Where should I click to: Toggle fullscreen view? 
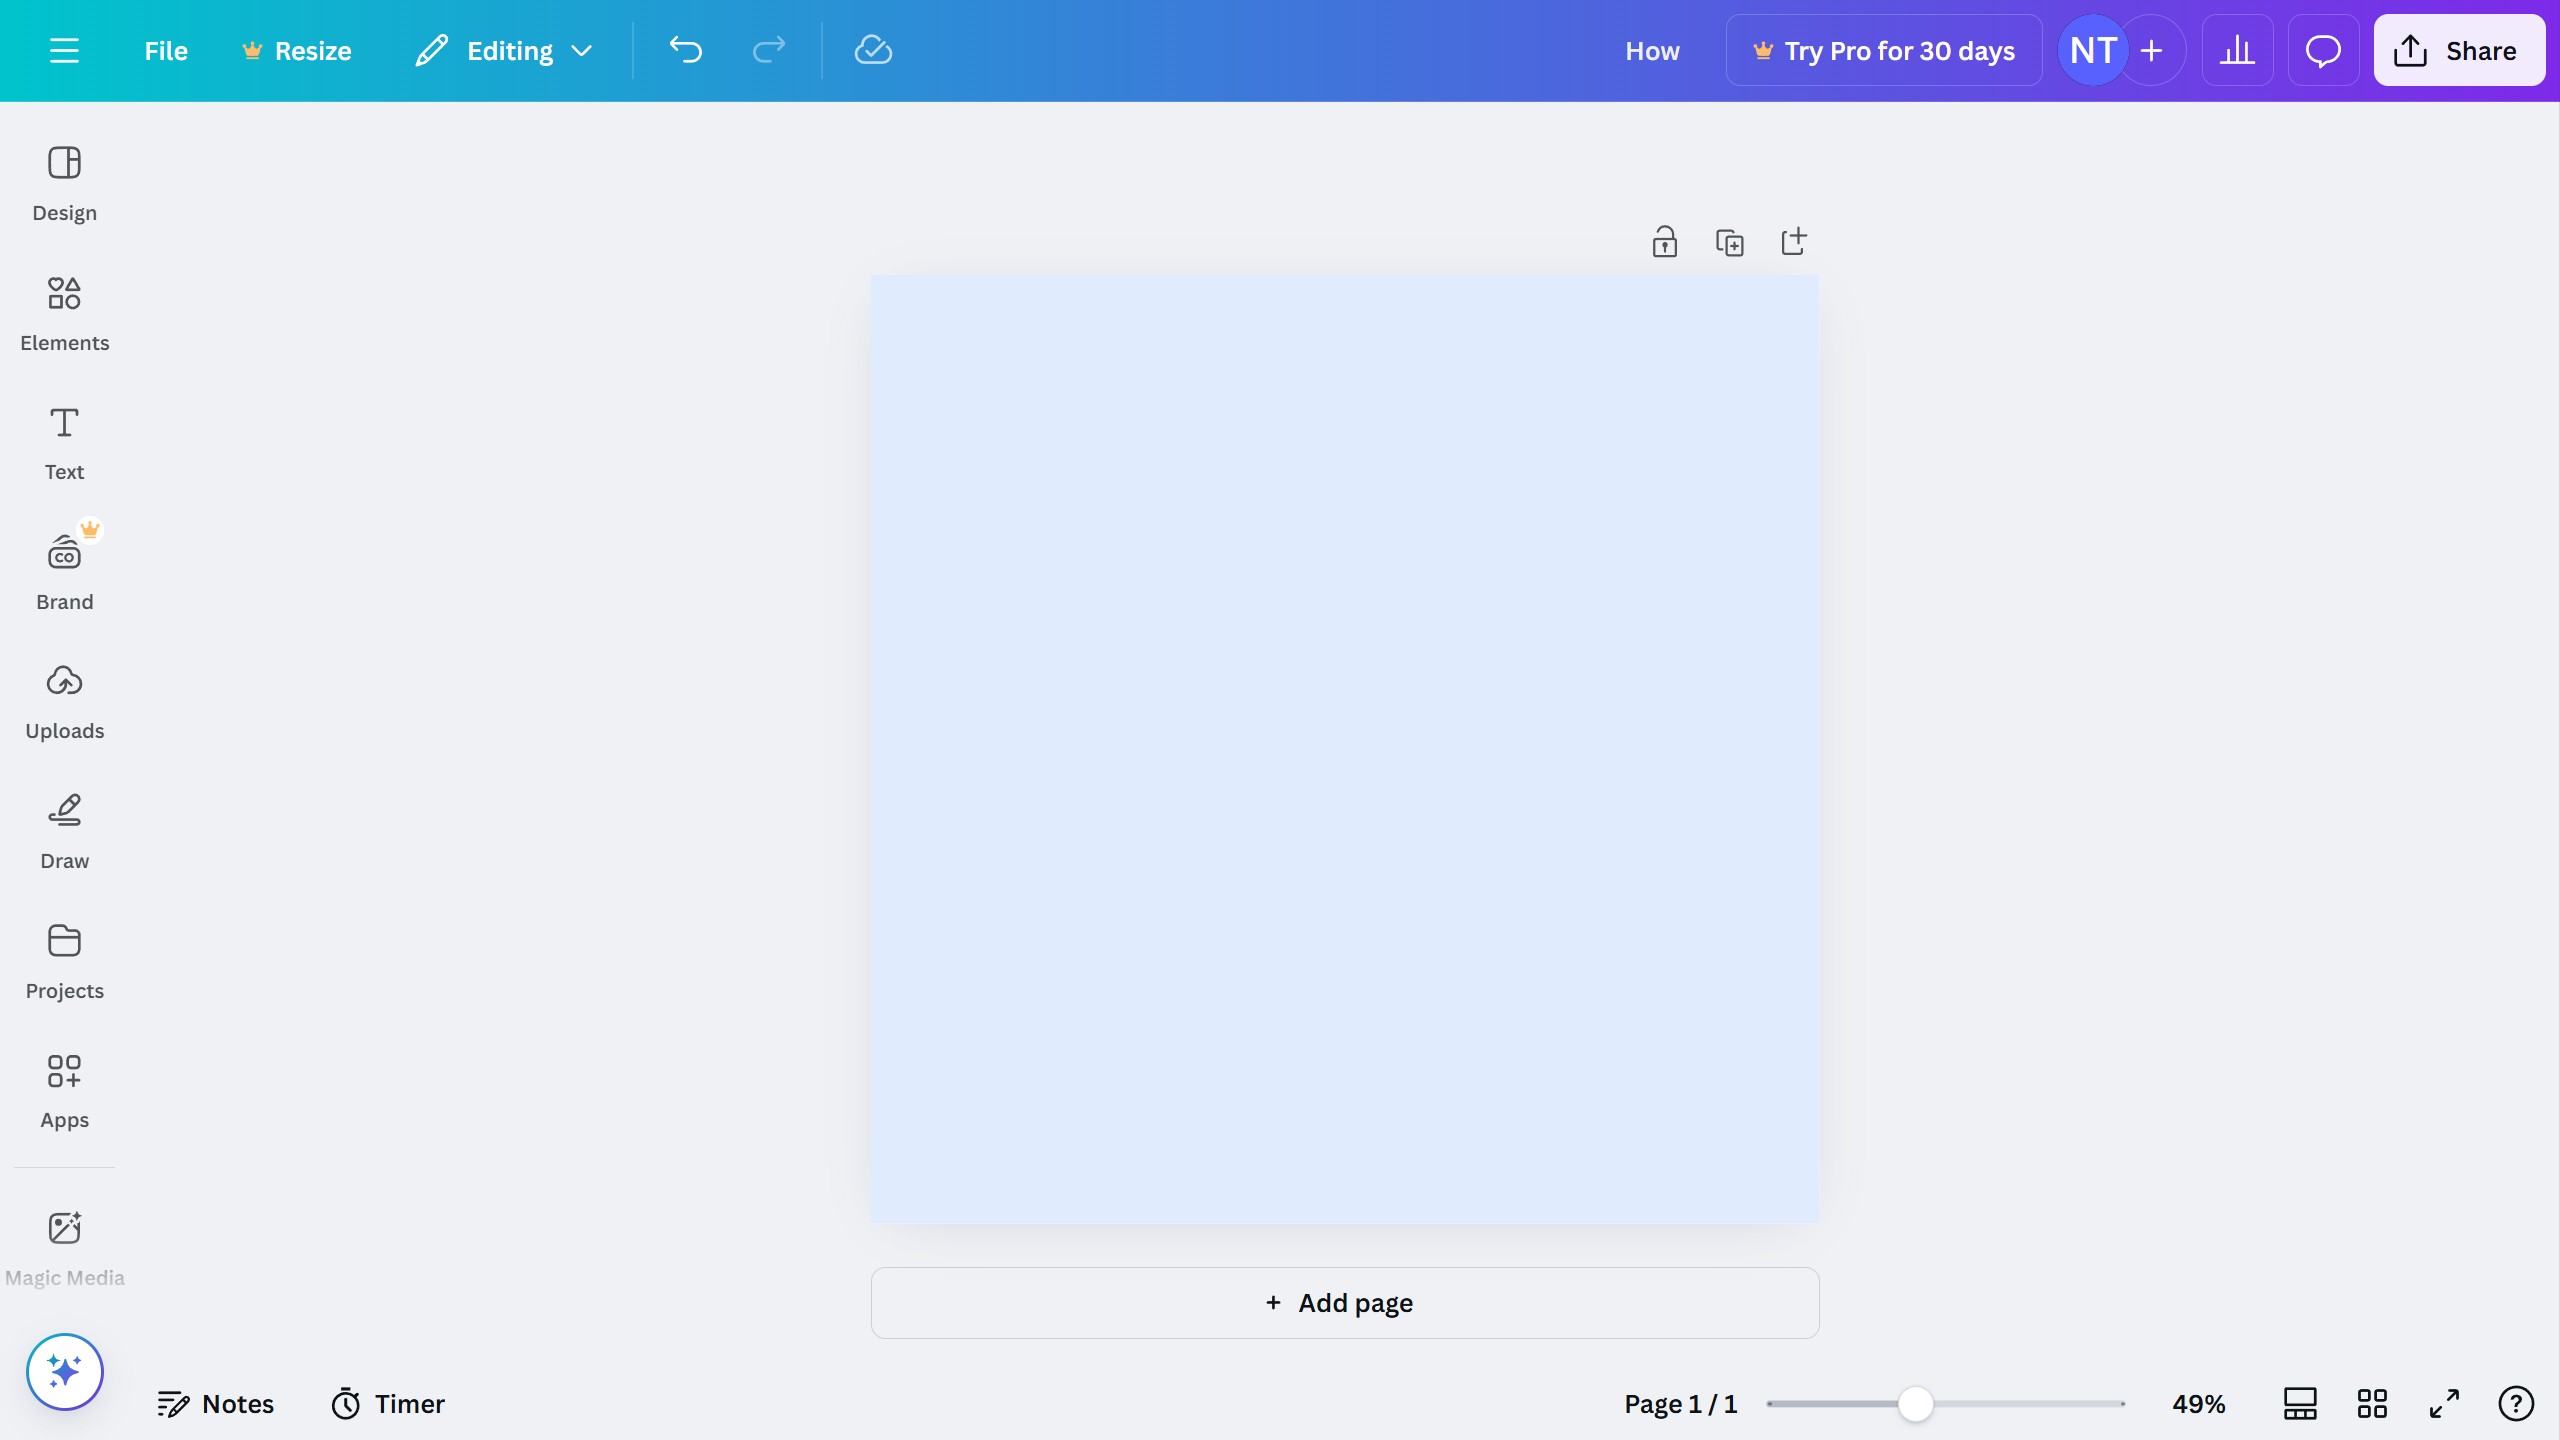2443,1403
